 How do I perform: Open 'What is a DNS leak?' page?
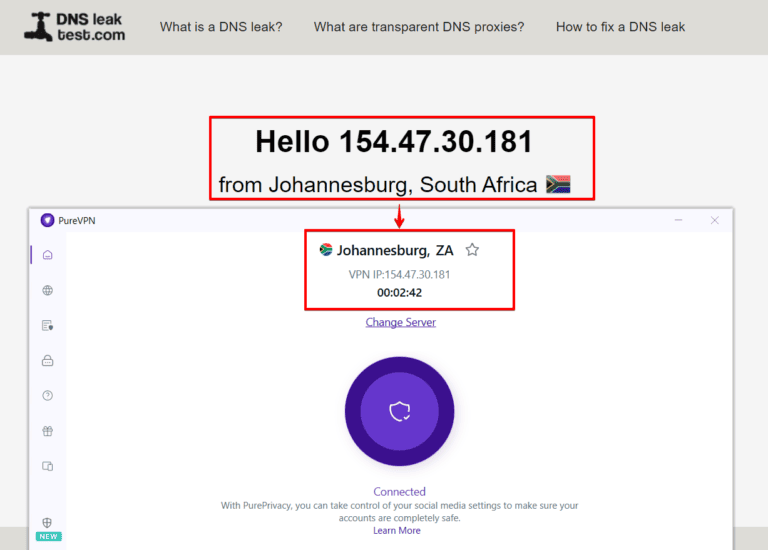click(221, 27)
